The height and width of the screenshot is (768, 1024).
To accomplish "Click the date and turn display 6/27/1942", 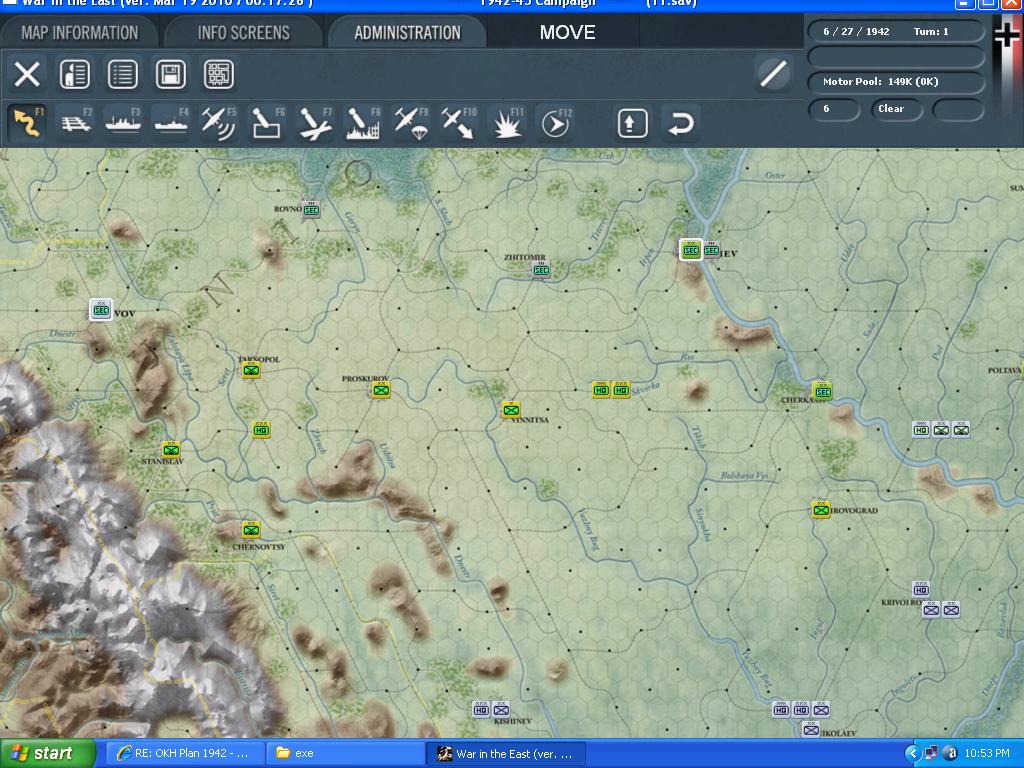I will pos(895,31).
